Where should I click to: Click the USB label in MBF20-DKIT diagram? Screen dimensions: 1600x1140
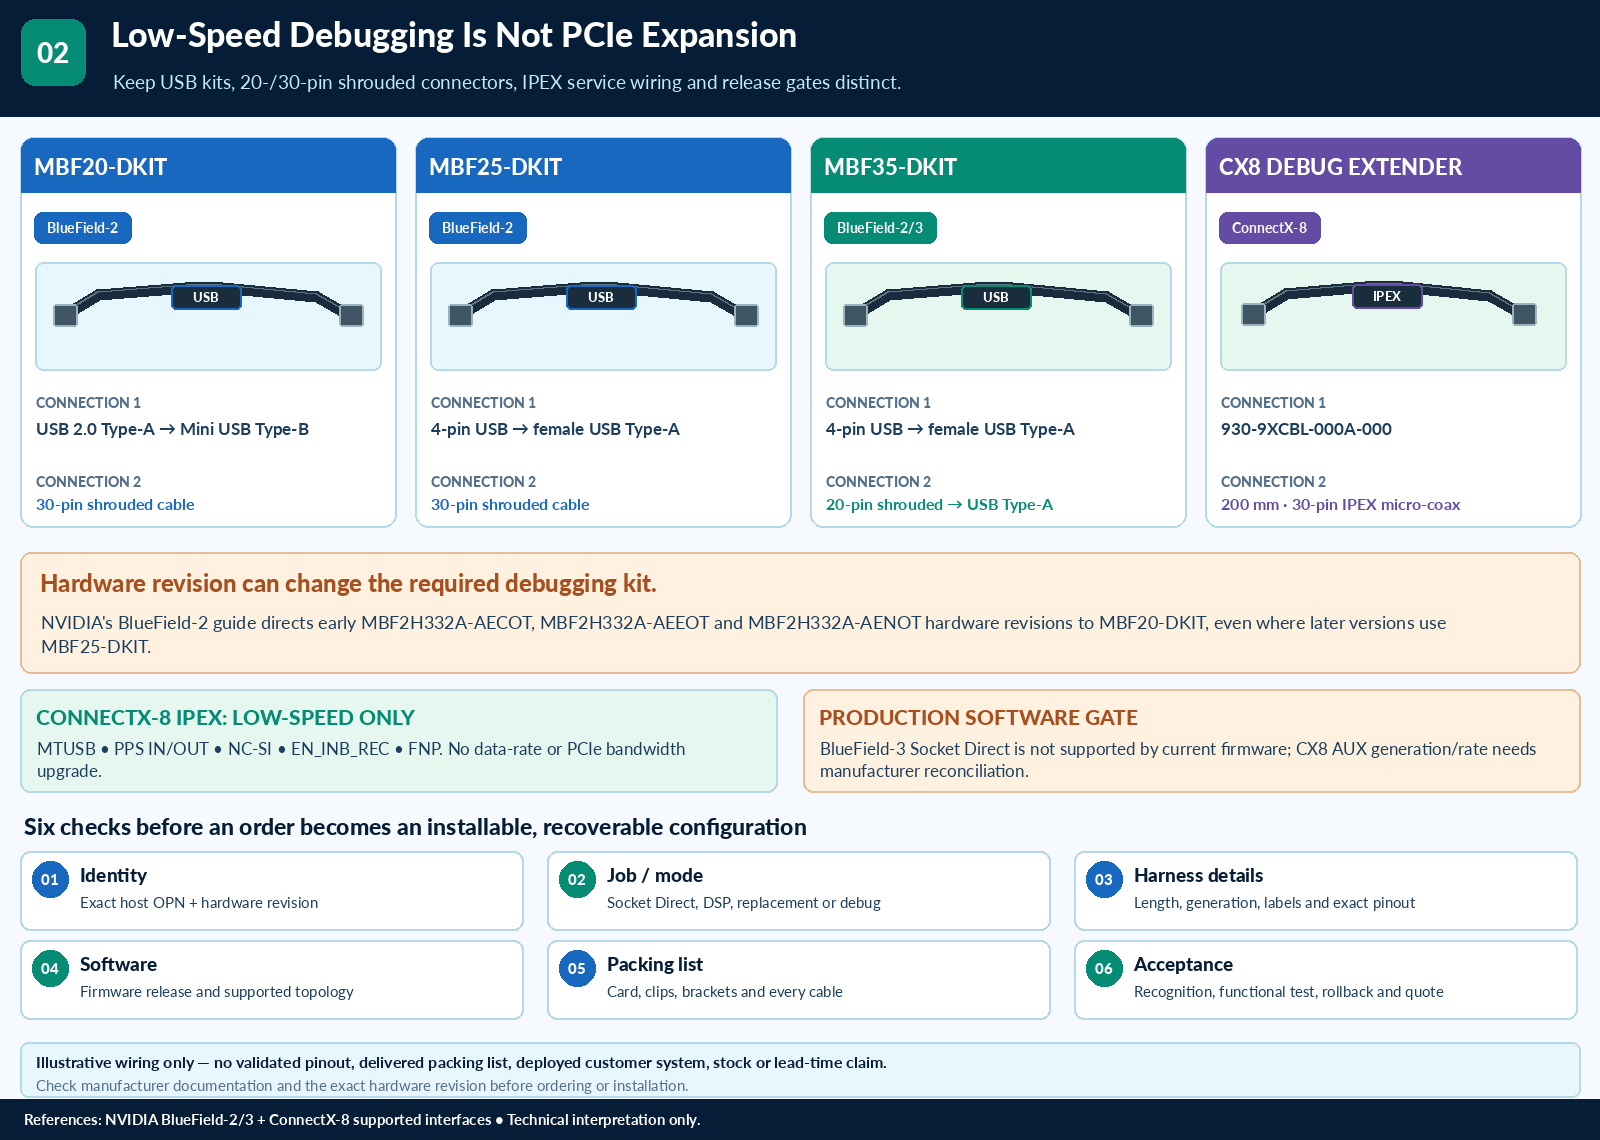pyautogui.click(x=206, y=297)
